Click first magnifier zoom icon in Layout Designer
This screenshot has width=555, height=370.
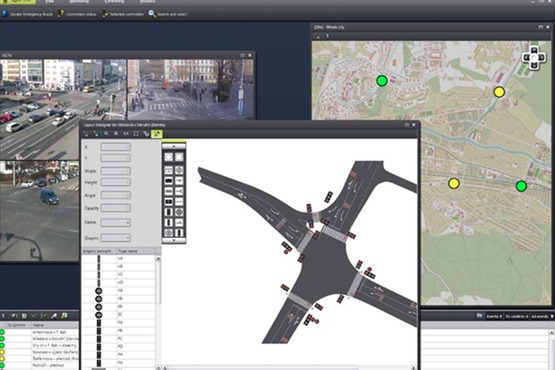click(106, 133)
